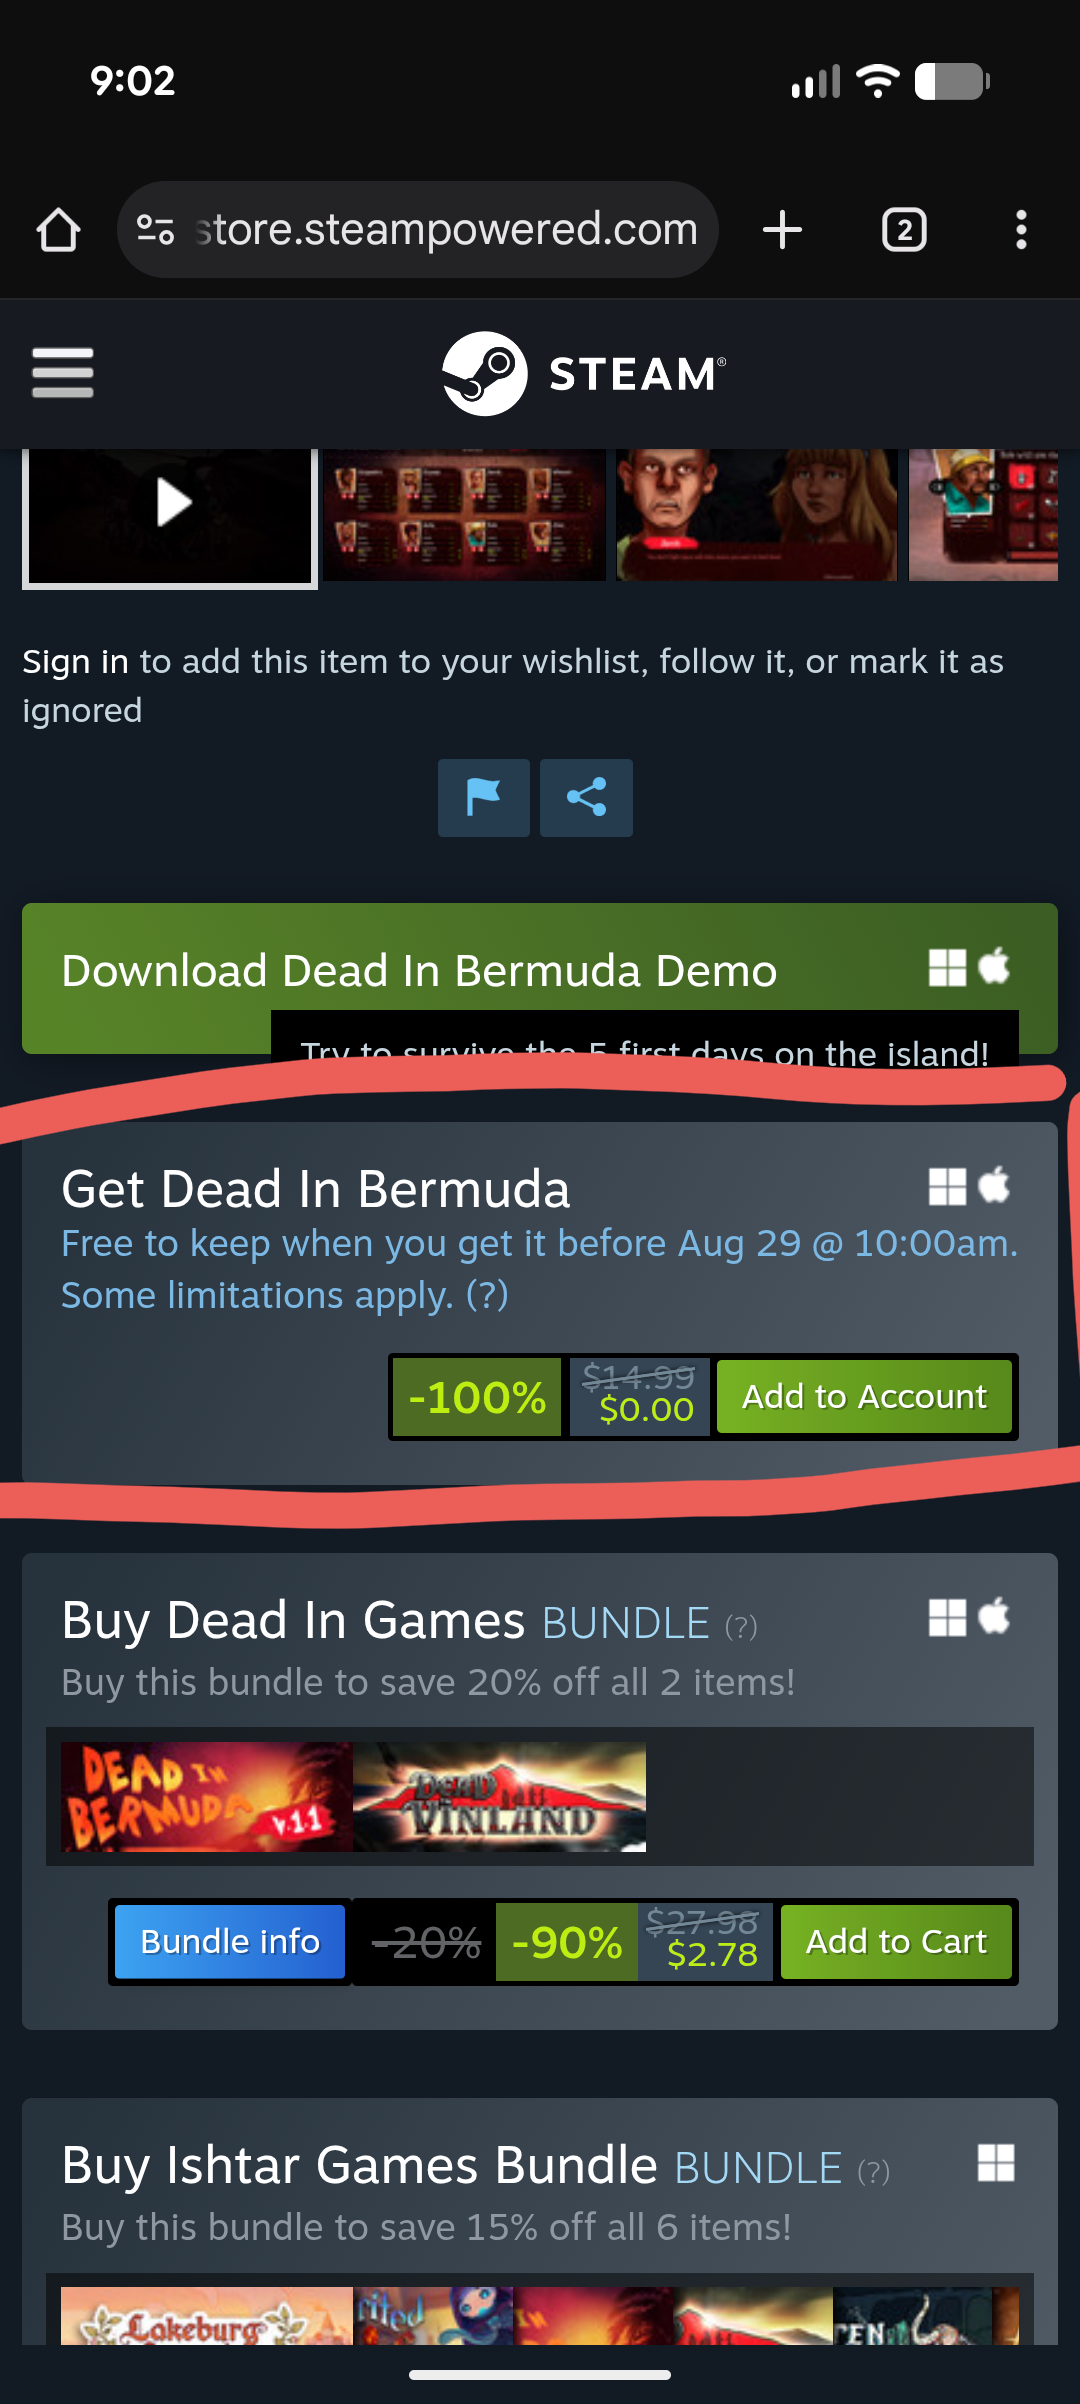Open the browser three-dot overflow menu
The image size is (1080, 2404).
pos(1021,230)
